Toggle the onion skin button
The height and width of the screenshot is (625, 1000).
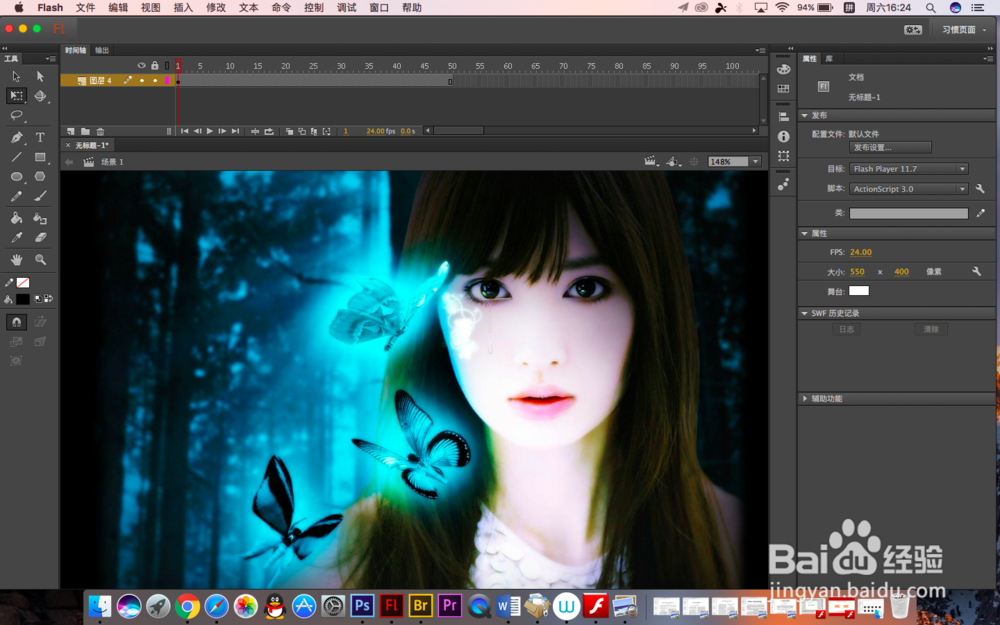click(x=290, y=131)
